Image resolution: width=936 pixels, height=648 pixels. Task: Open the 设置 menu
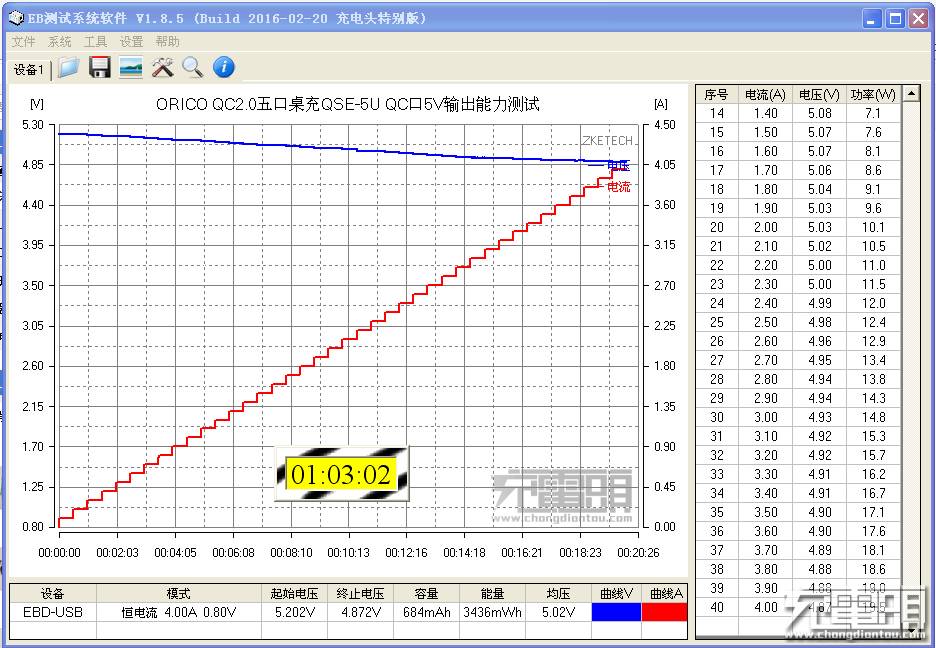(x=131, y=42)
